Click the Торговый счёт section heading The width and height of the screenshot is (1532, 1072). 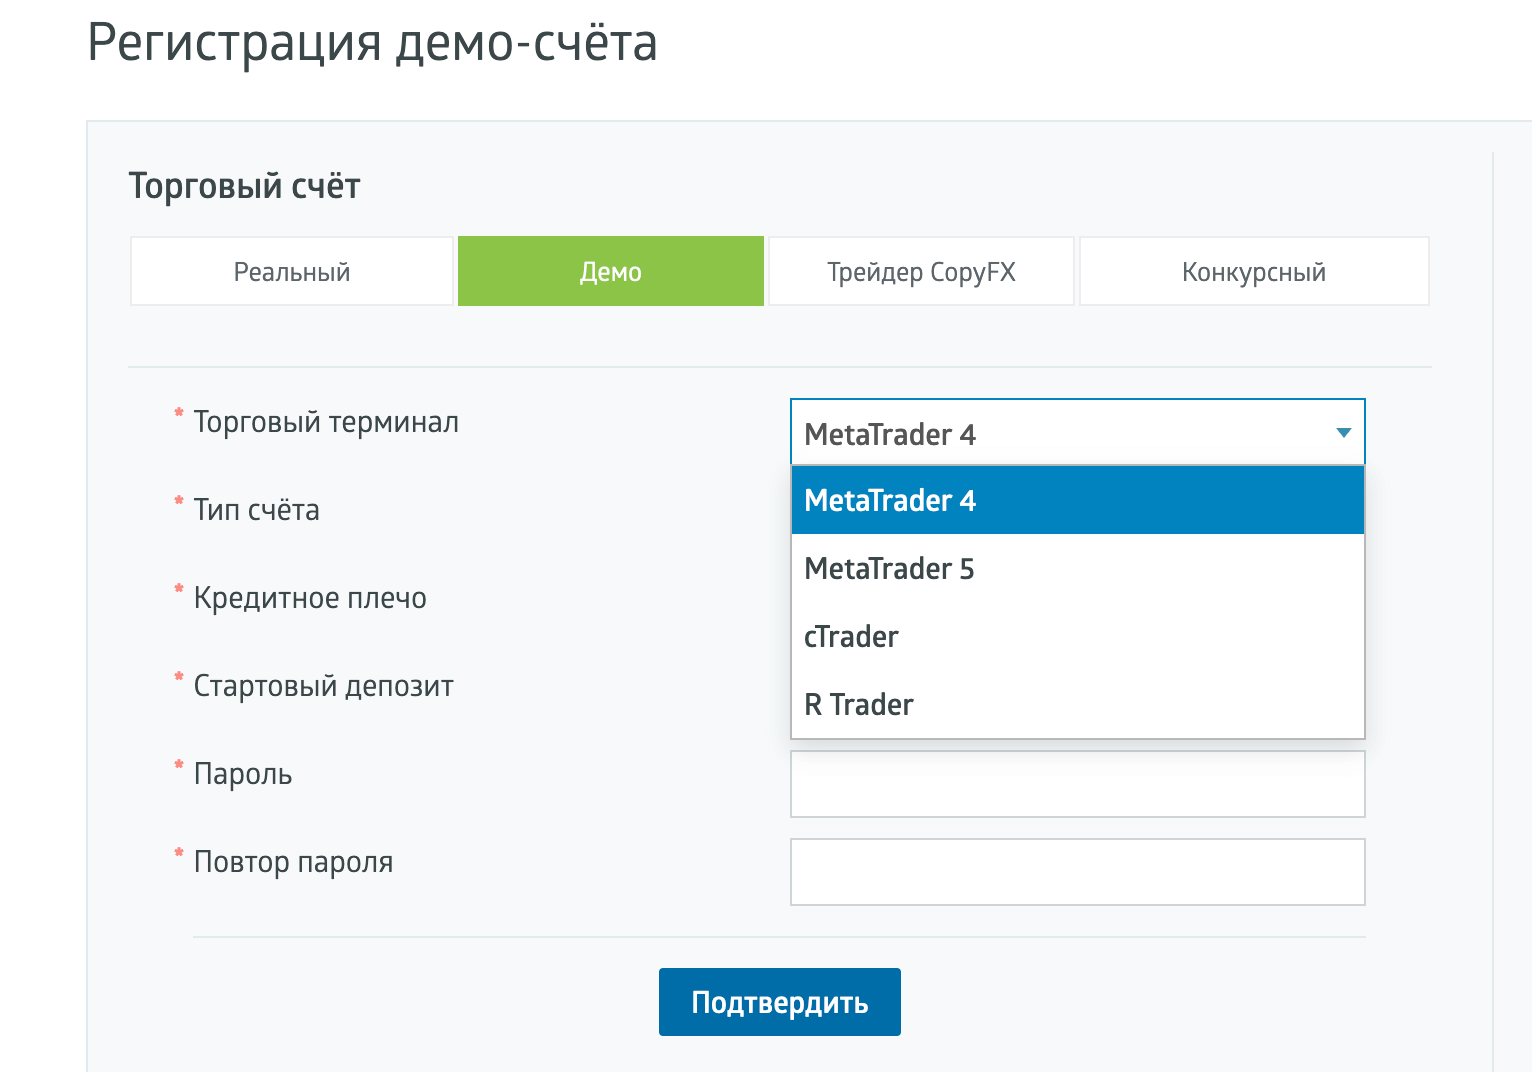(x=244, y=186)
